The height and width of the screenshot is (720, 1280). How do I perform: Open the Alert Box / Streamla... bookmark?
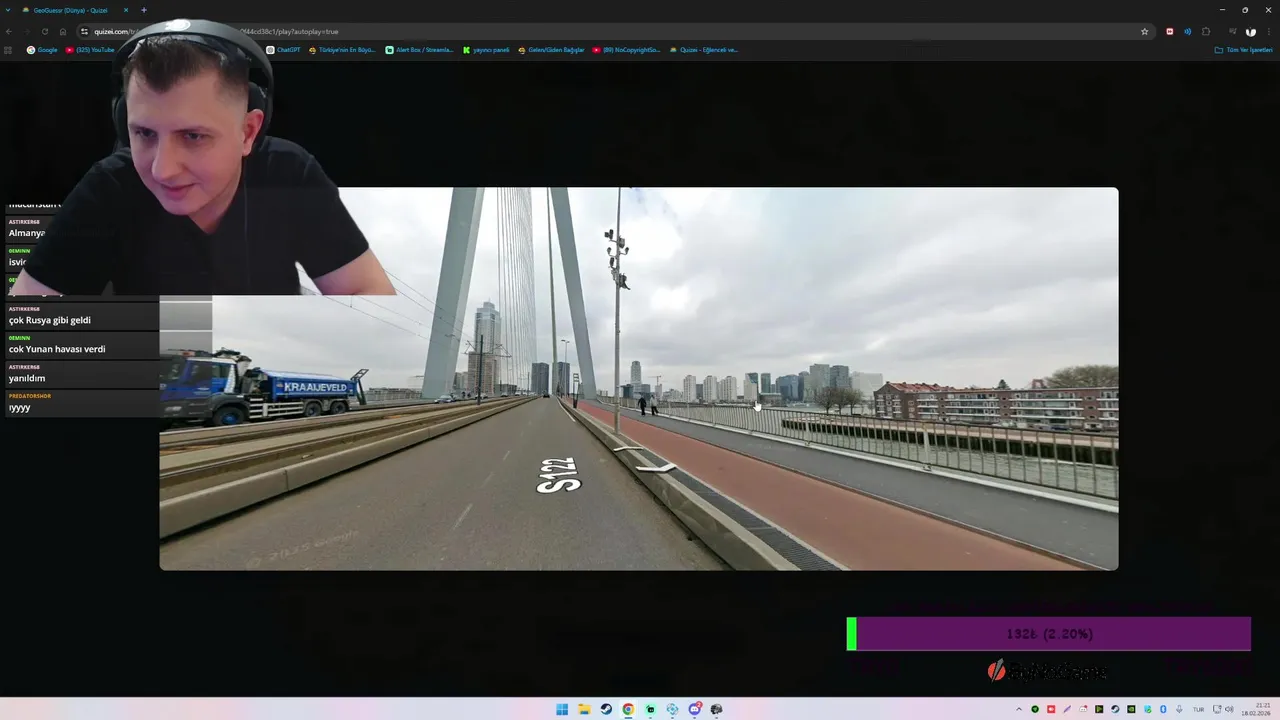point(420,50)
